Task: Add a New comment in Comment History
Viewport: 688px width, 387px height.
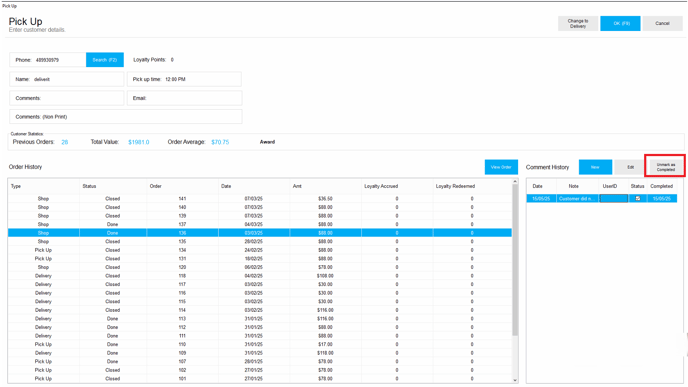Action: (x=595, y=167)
